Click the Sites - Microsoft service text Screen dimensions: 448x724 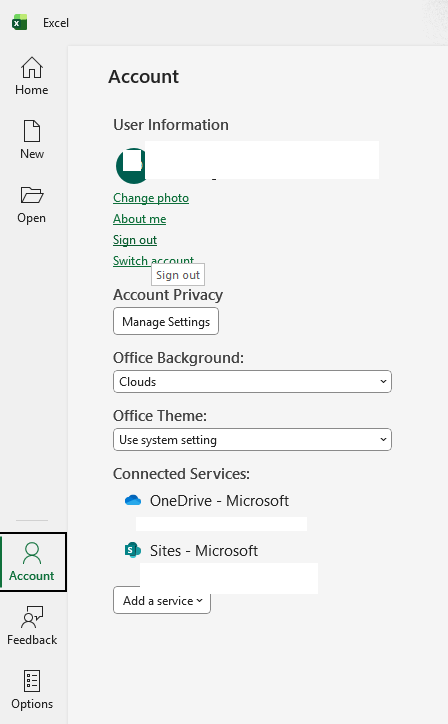pyautogui.click(x=204, y=550)
